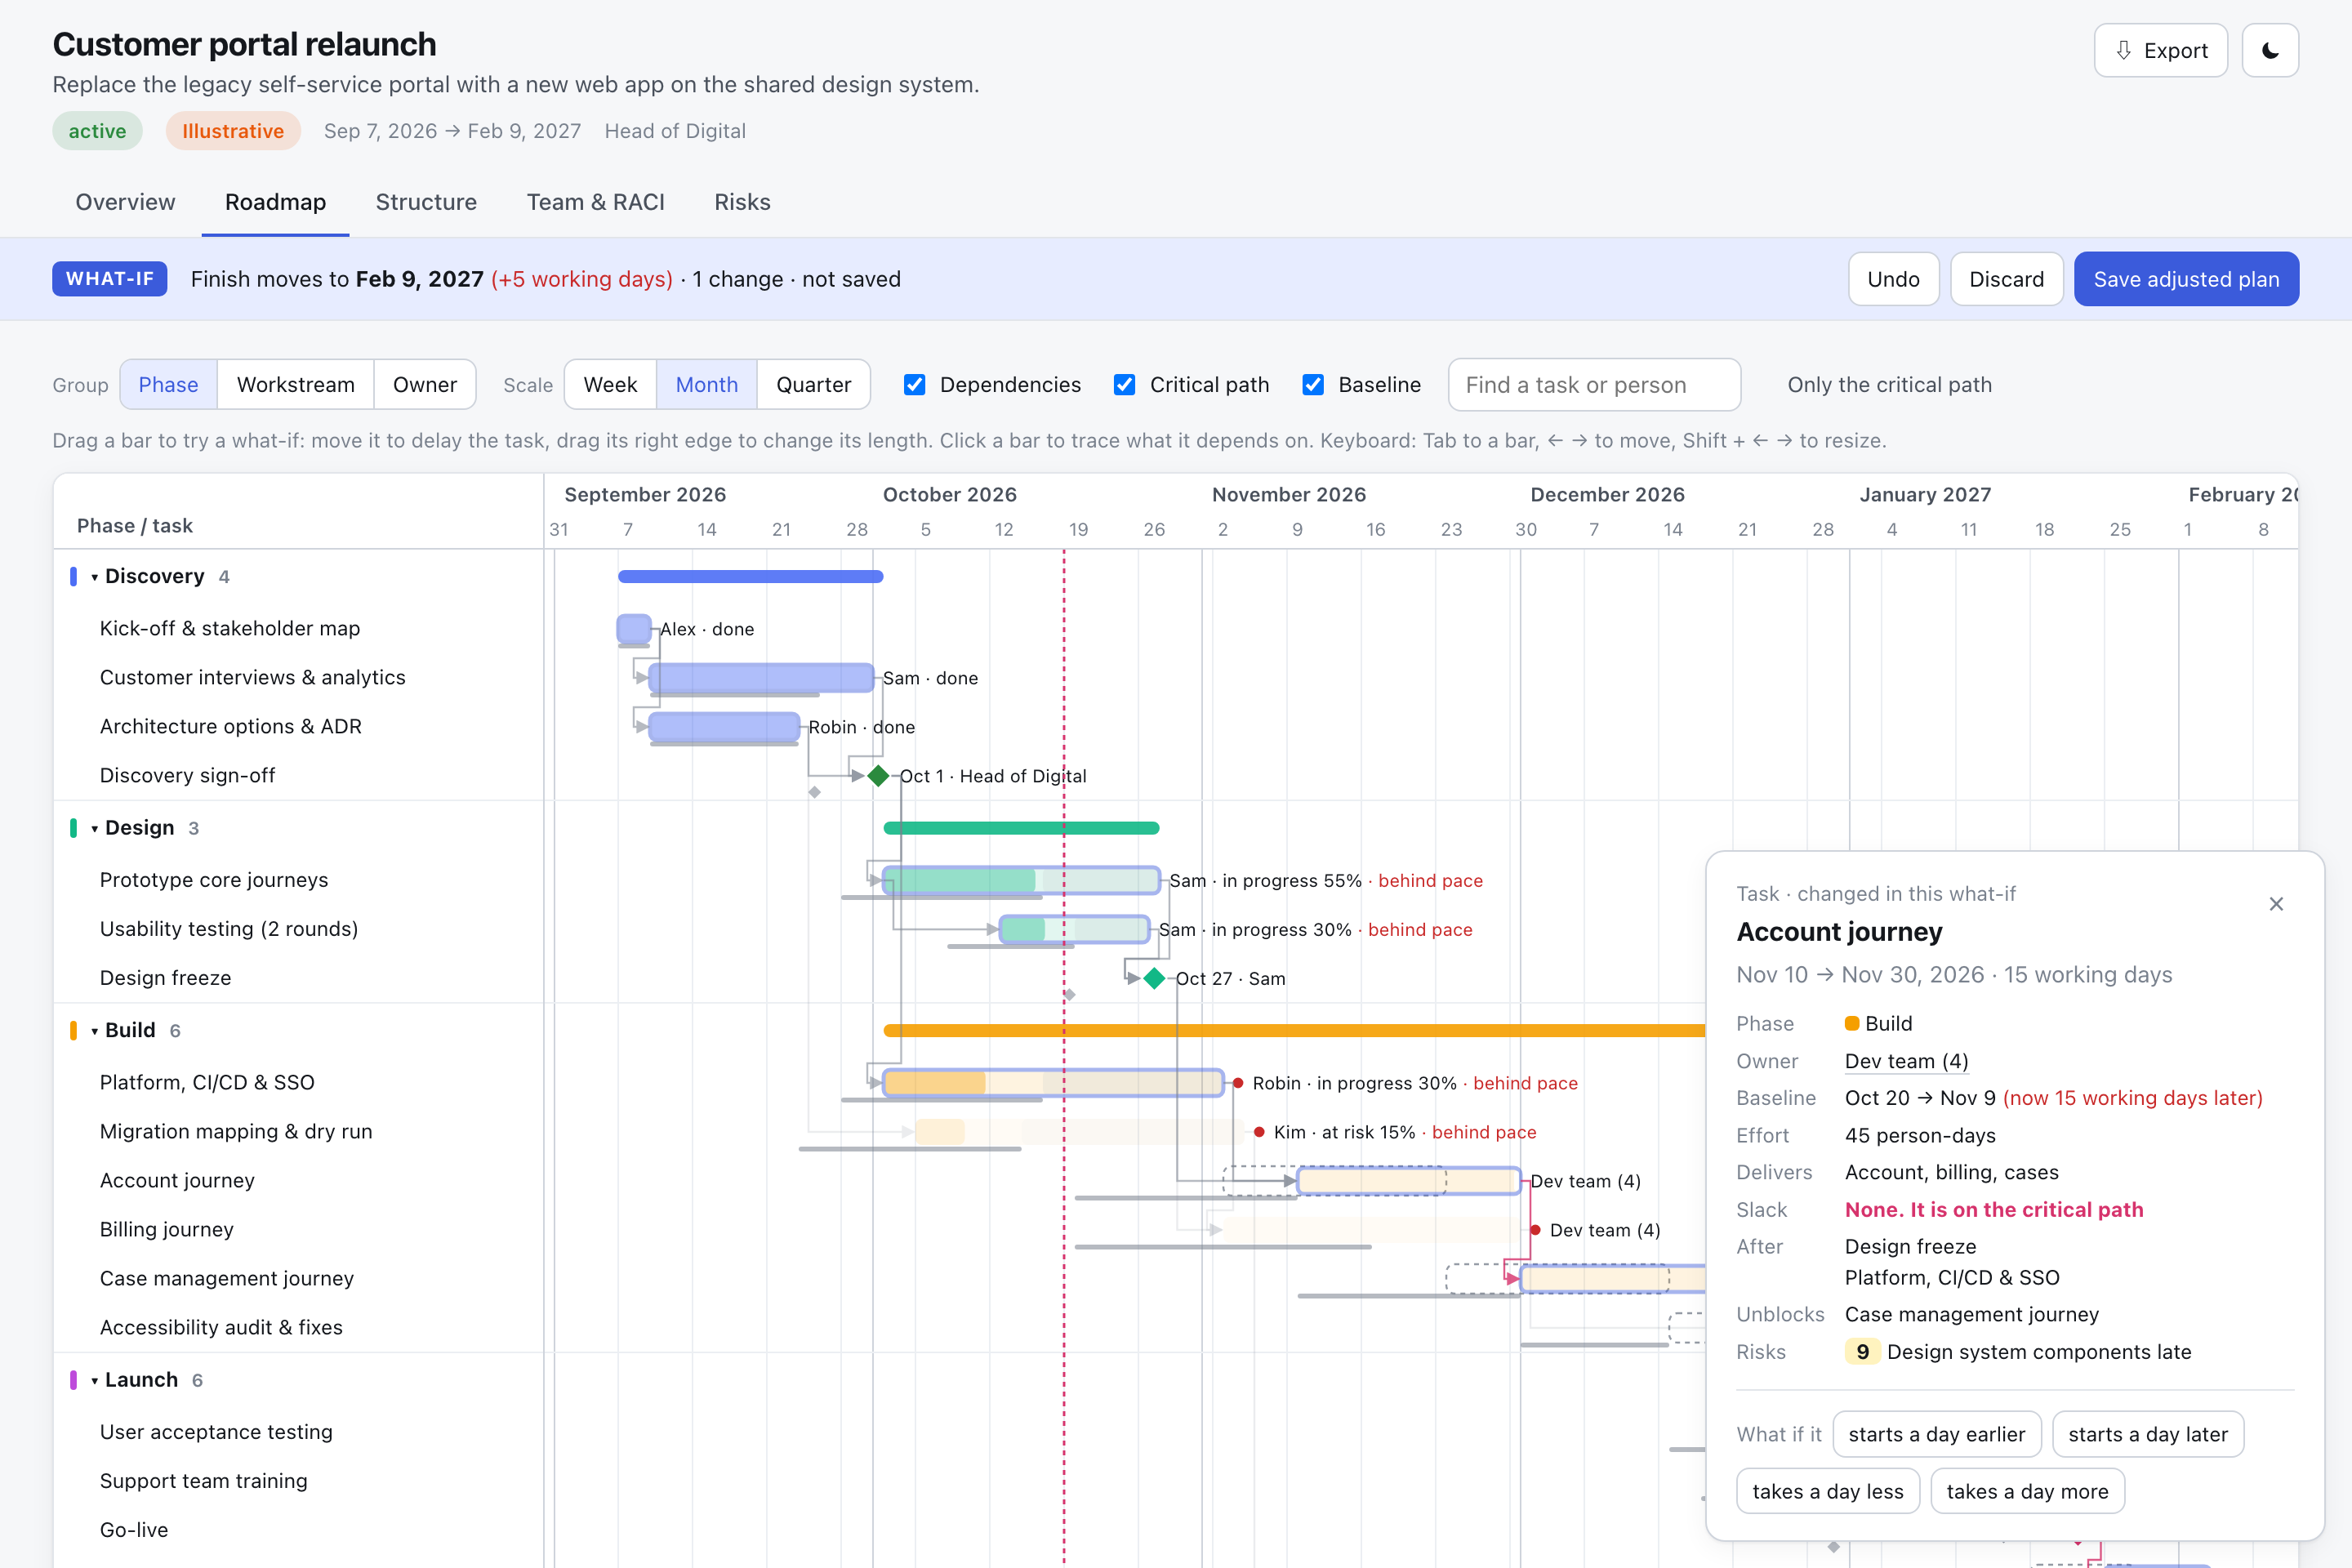This screenshot has width=2352, height=1568.
Task: Open the Structure tab
Action: [x=426, y=202]
